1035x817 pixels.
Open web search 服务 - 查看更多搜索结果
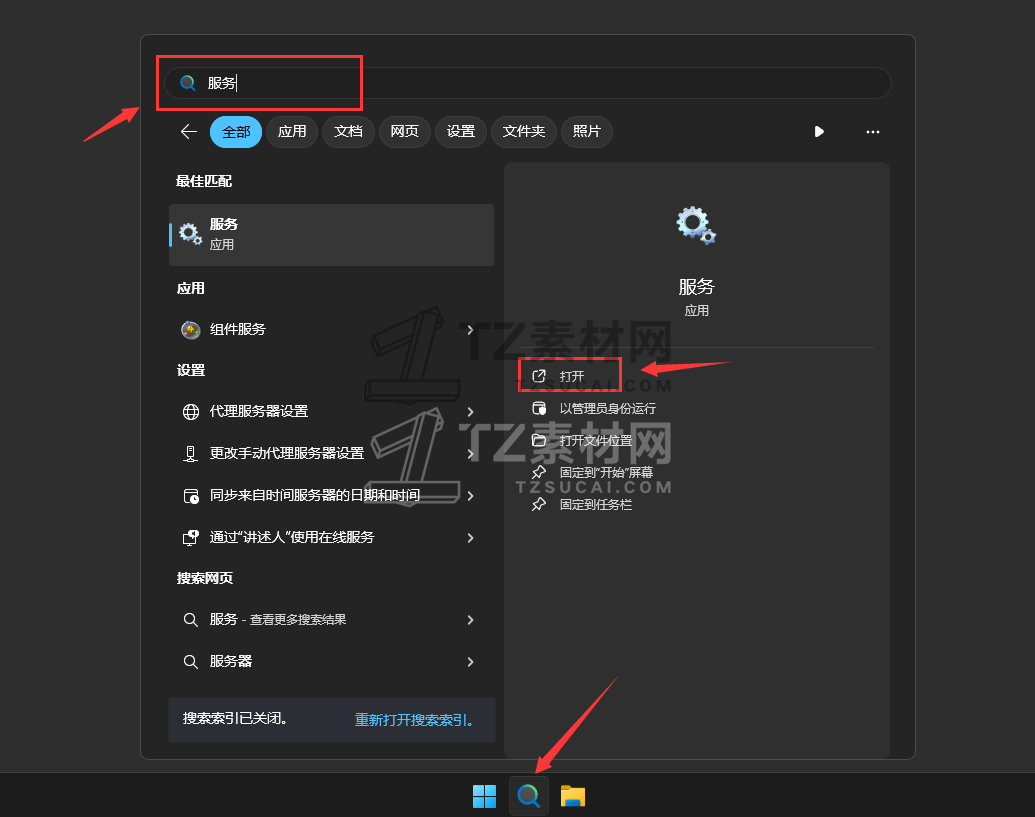(x=331, y=620)
